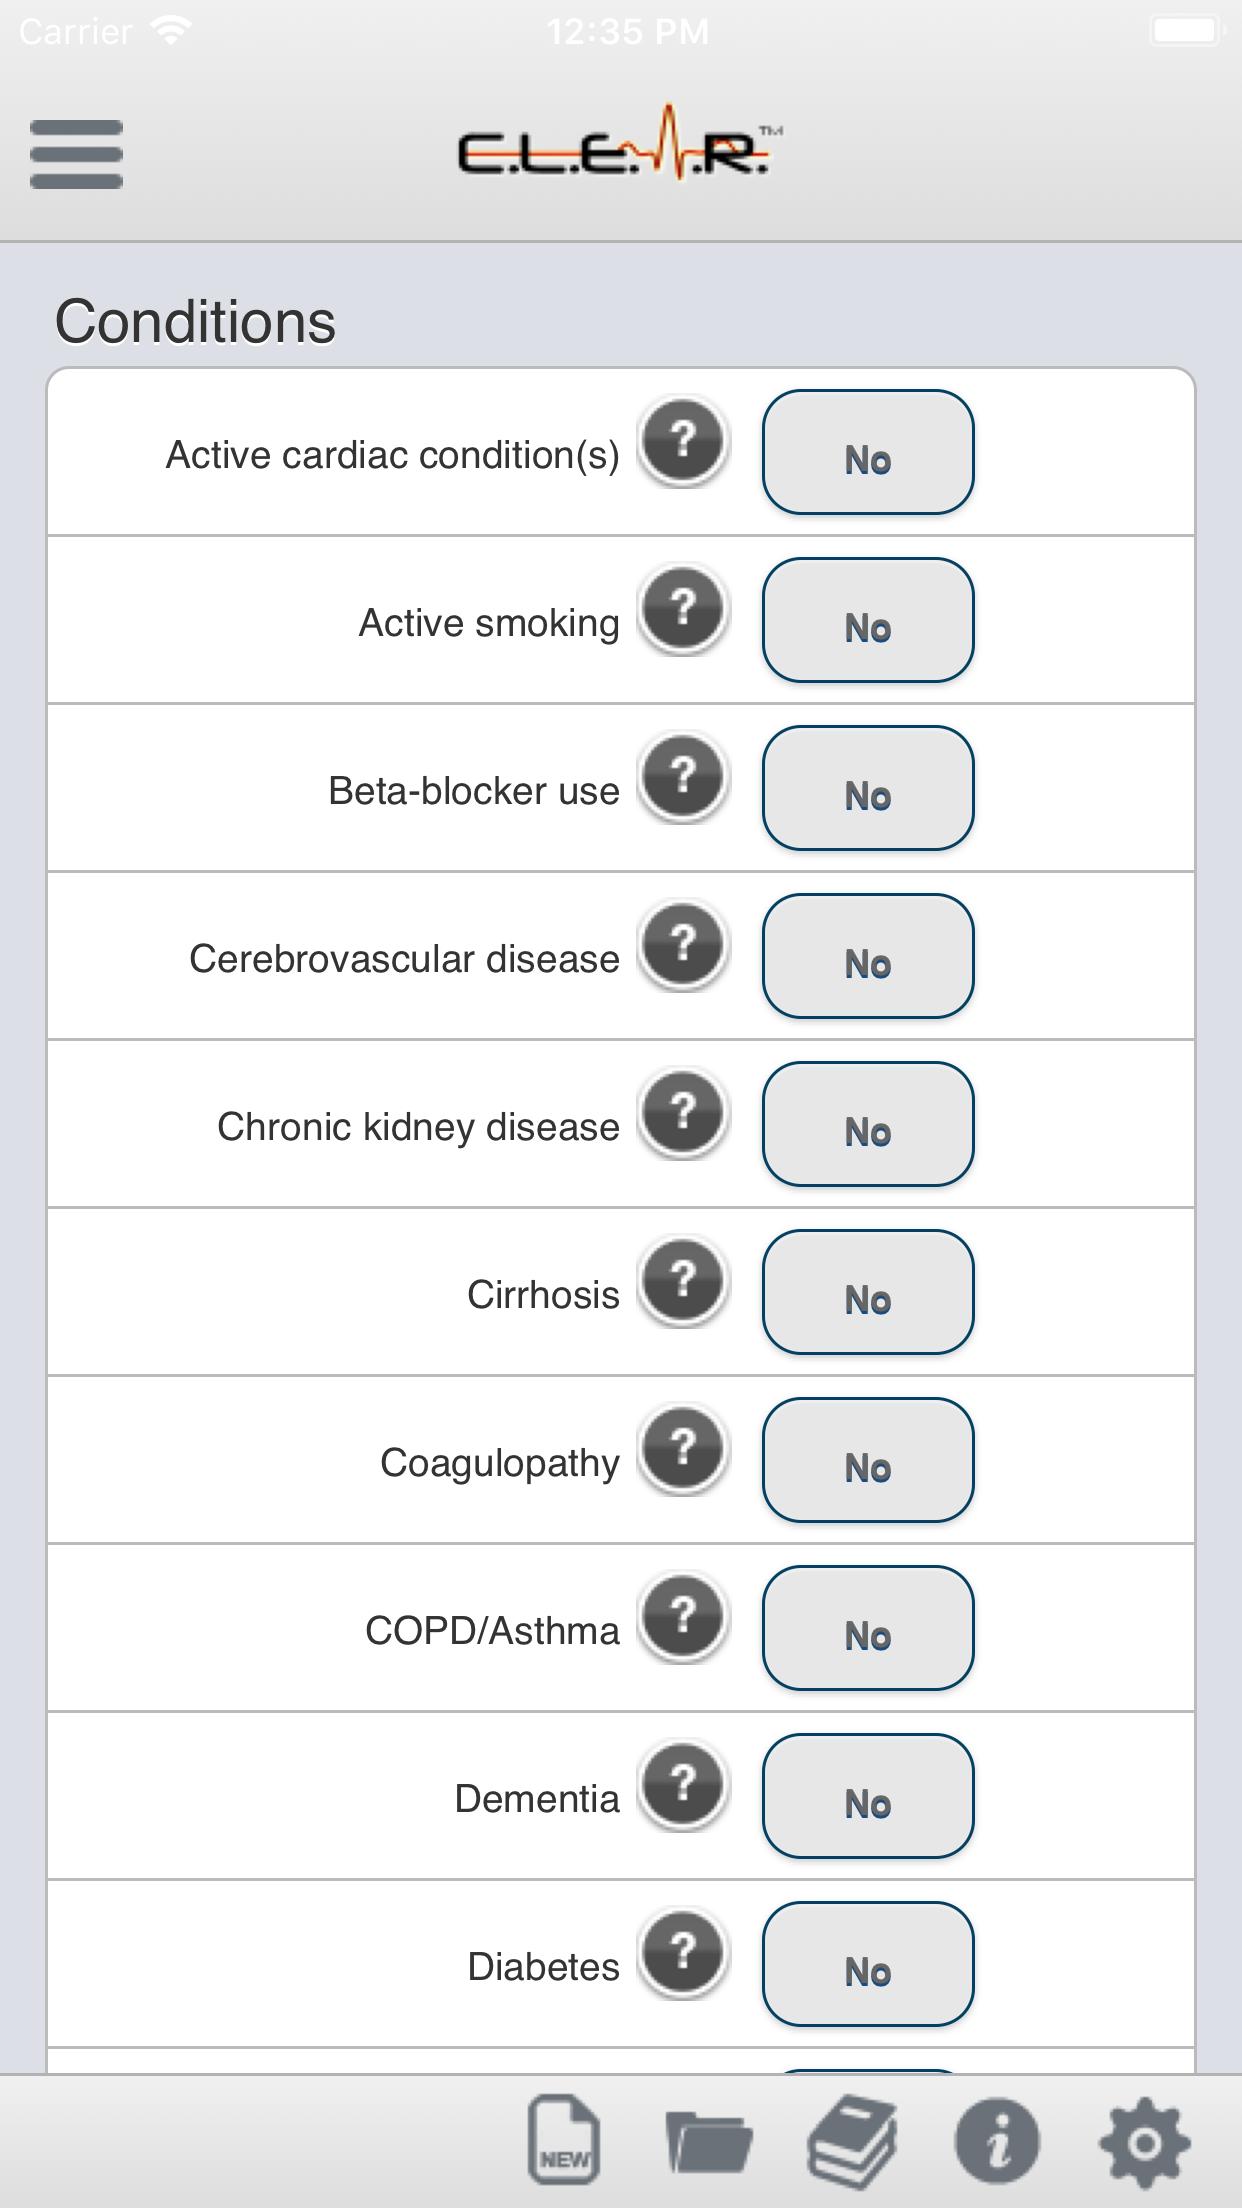Open the stacked books library icon

(x=852, y=2140)
